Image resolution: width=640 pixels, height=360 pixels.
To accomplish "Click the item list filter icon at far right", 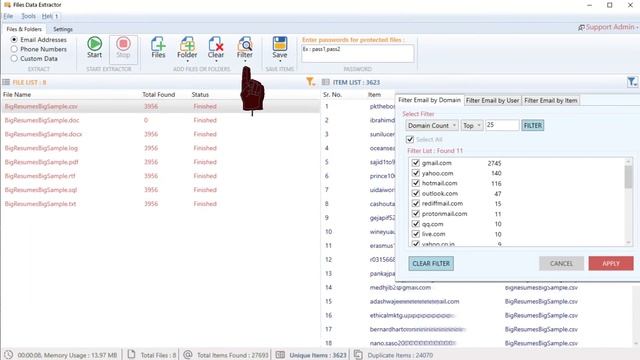I will [x=632, y=82].
